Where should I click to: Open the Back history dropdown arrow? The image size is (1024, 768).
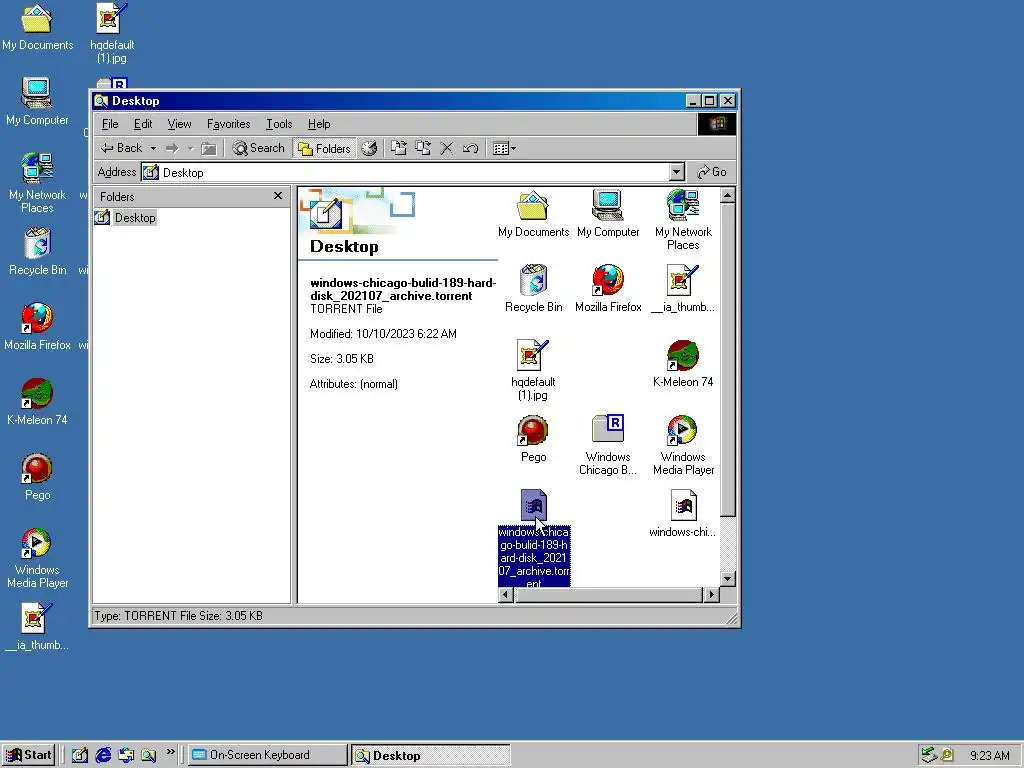point(153,149)
